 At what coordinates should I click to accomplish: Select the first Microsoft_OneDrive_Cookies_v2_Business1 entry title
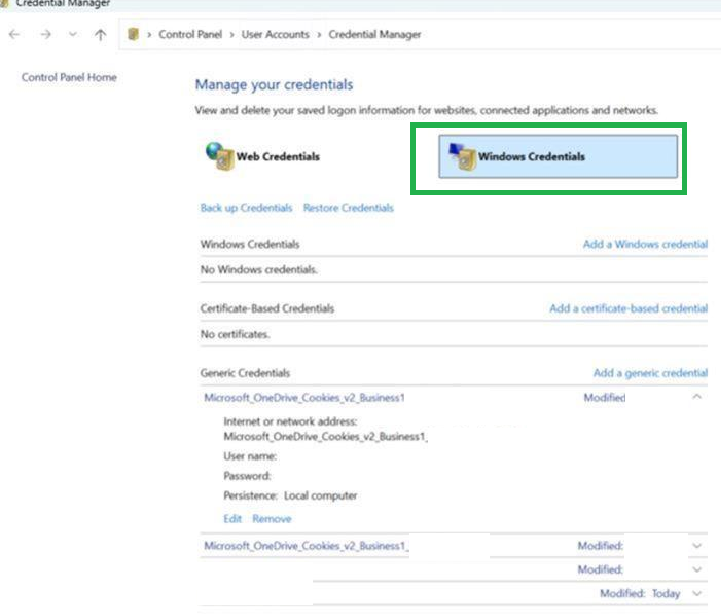point(304,397)
